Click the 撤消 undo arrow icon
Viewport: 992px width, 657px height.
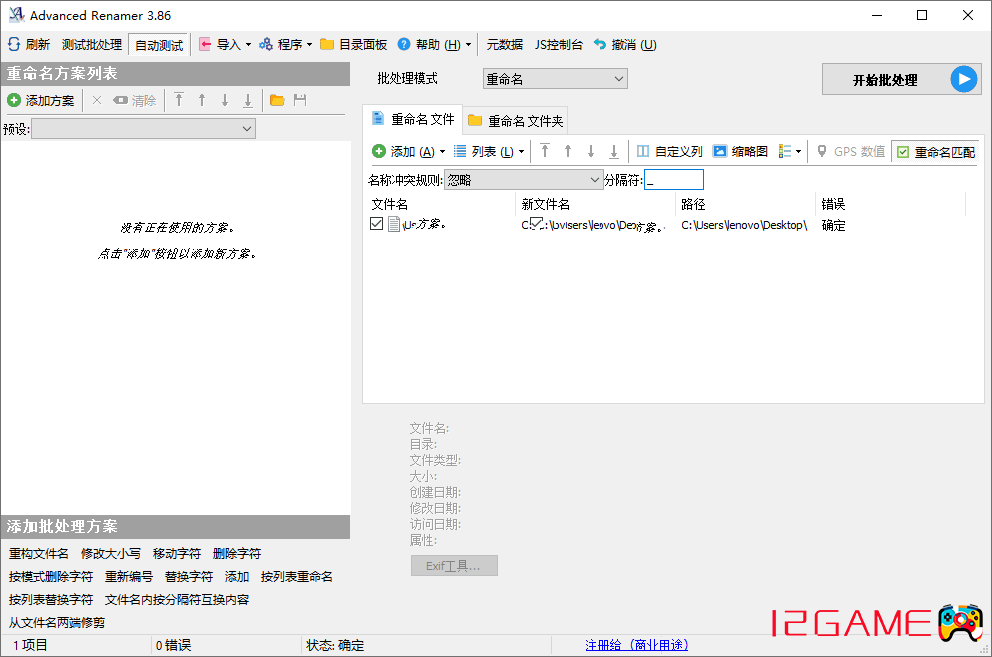[x=600, y=44]
